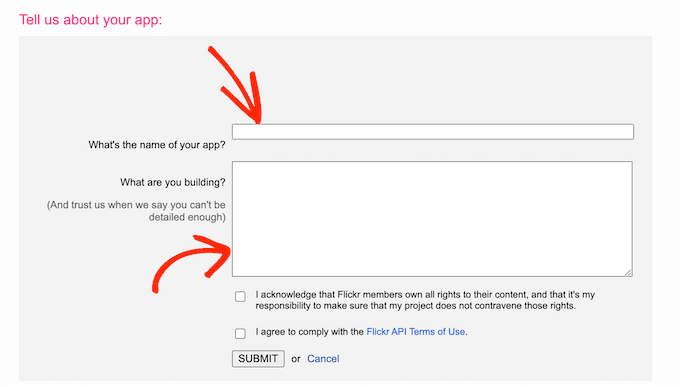The image size is (680, 387).
Task: Click the "can't be detailed enough" hint text
Action: [136, 211]
